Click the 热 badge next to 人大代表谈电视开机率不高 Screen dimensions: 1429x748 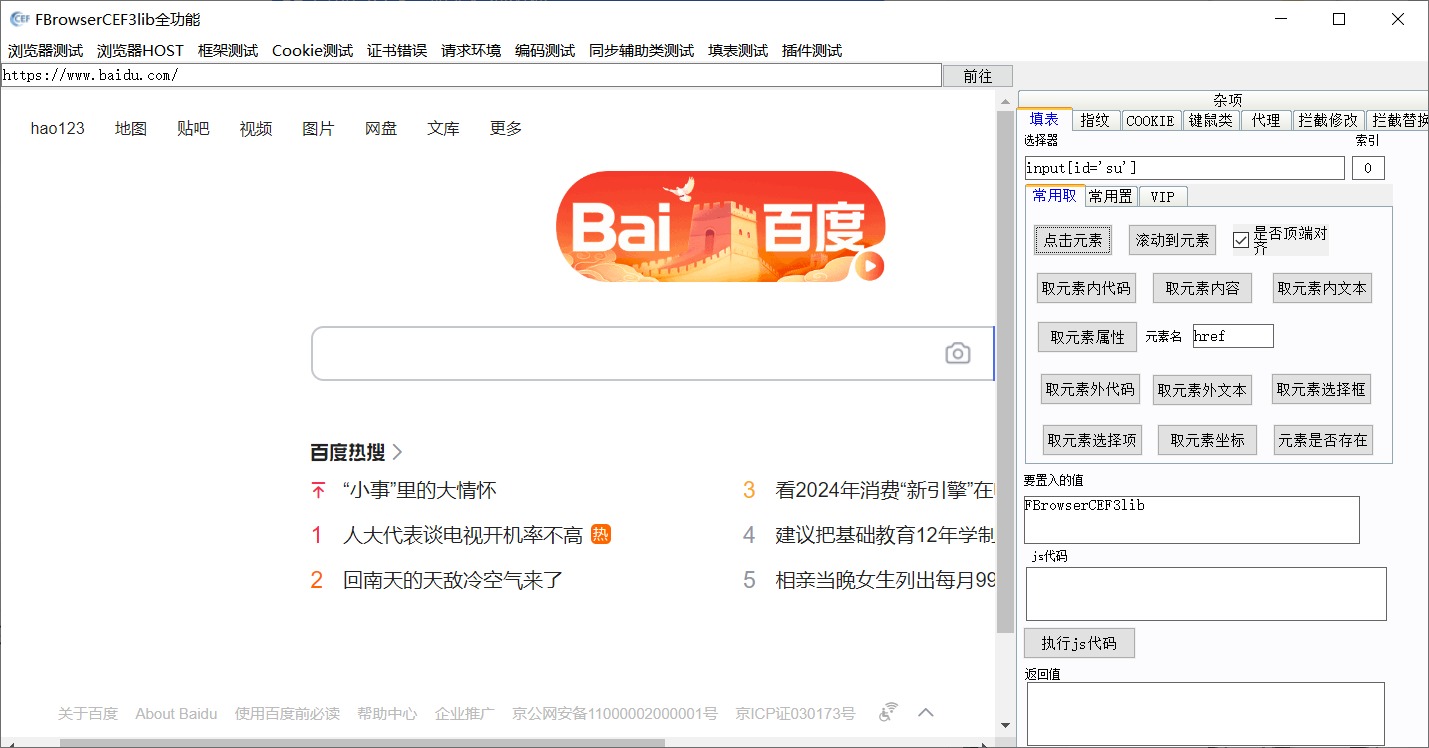[x=600, y=534]
